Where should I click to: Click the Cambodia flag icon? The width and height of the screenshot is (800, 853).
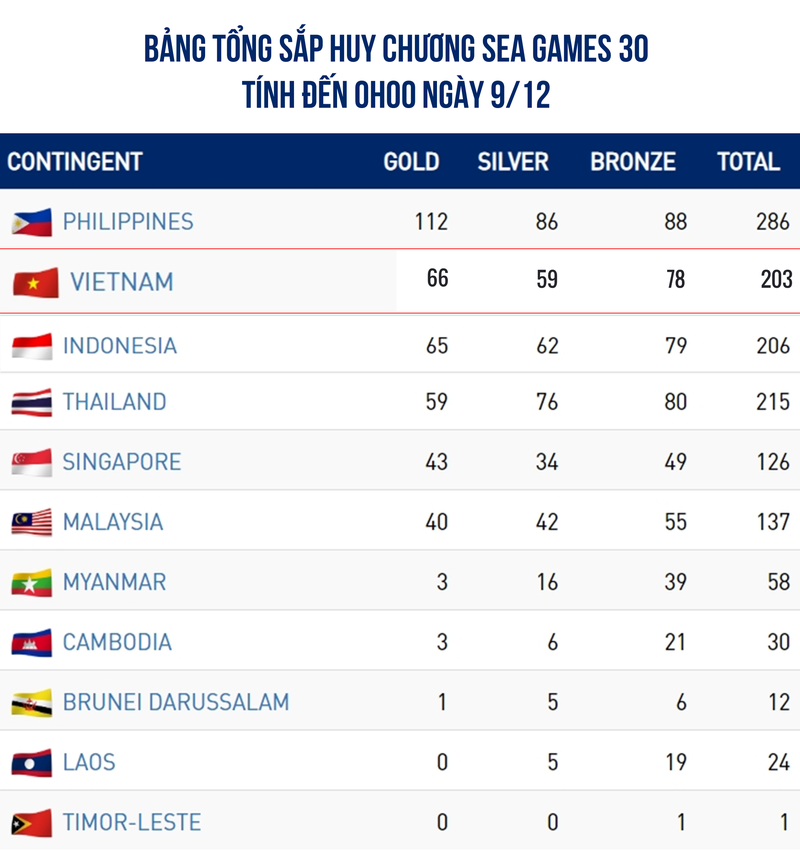click(x=32, y=643)
